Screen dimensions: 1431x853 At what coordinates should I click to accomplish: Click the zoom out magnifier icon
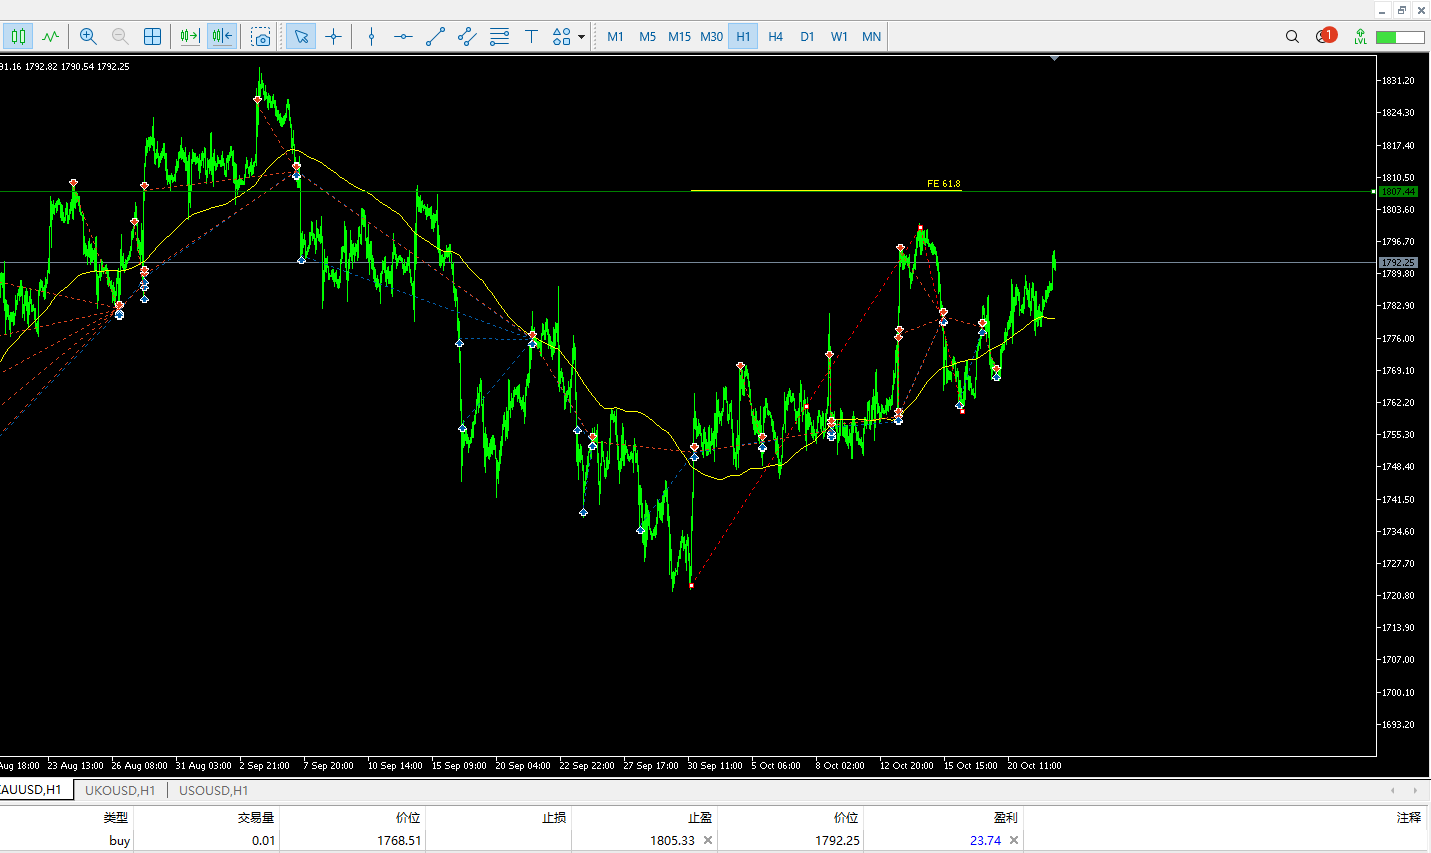[x=120, y=37]
